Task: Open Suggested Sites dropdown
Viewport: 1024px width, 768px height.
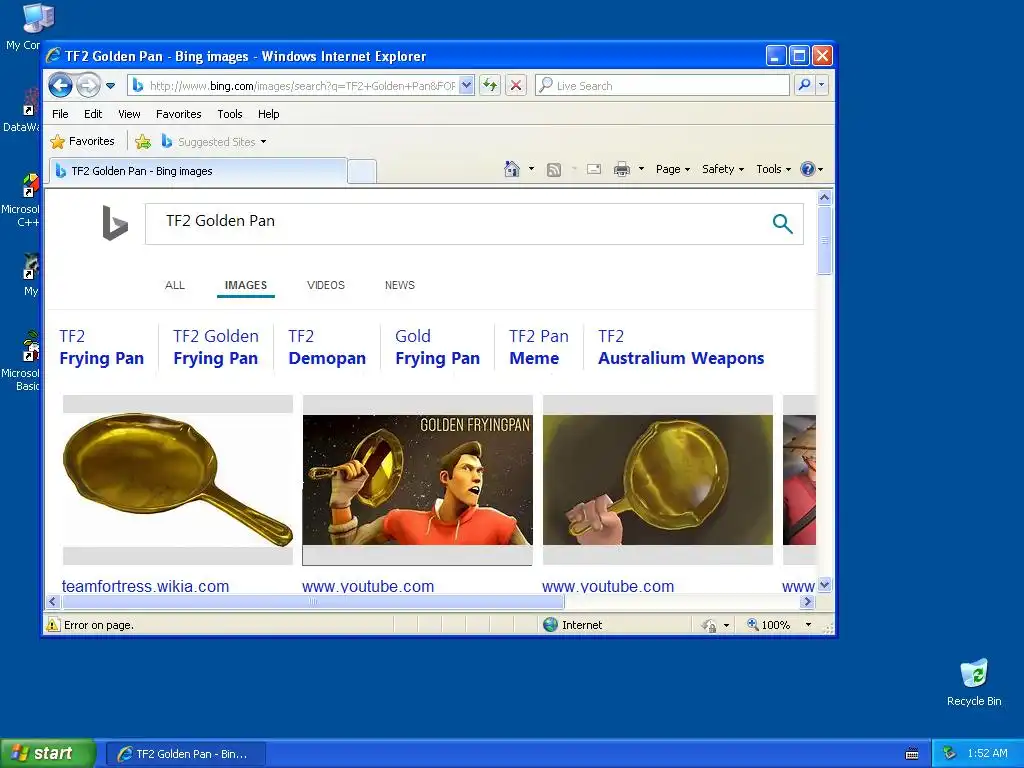Action: 214,141
